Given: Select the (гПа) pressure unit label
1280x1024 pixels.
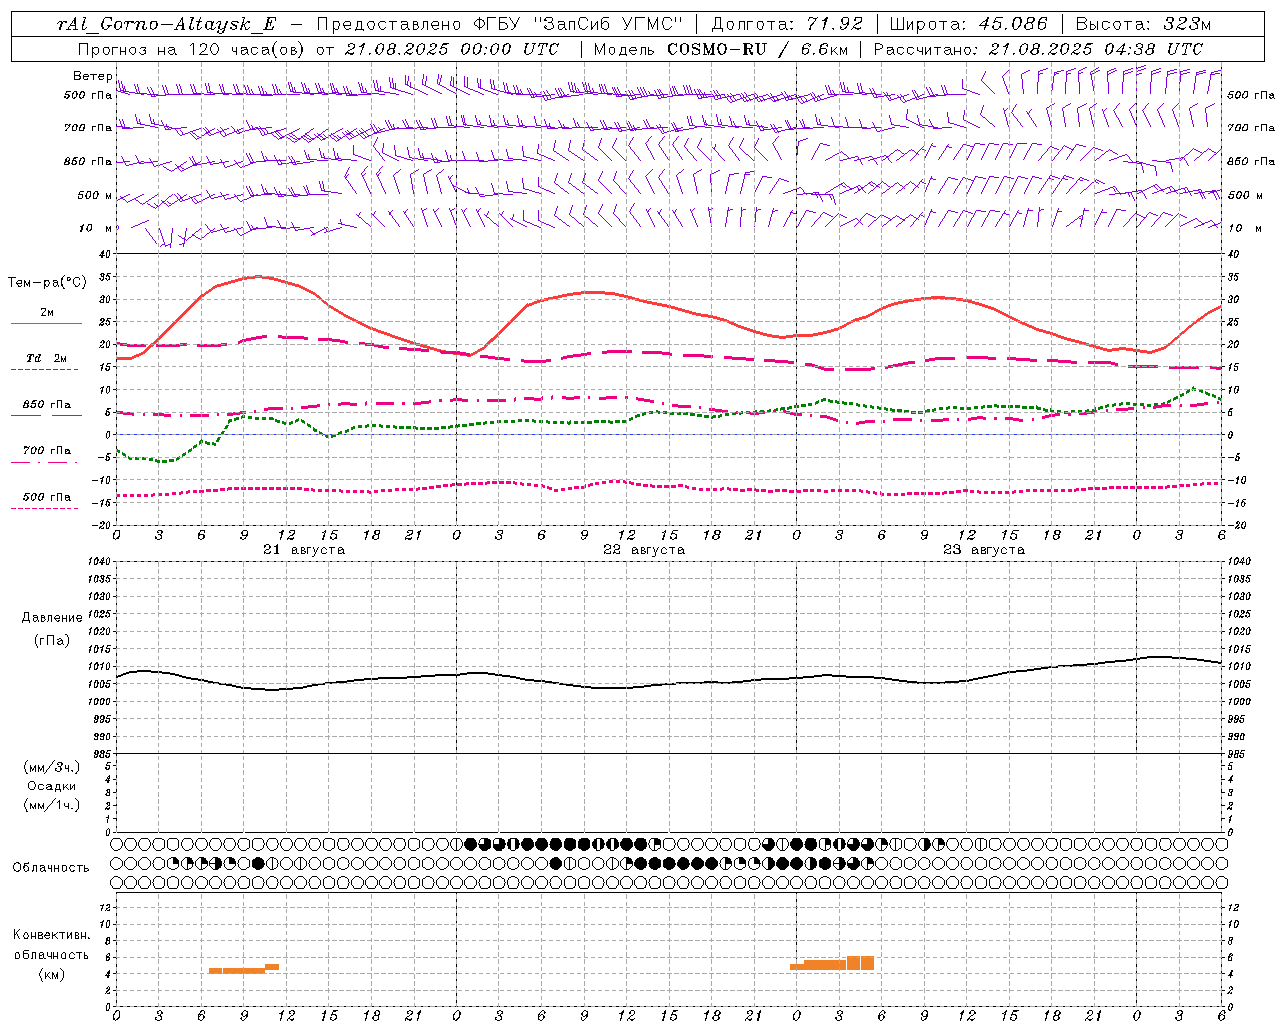Looking at the screenshot, I should click(52, 640).
